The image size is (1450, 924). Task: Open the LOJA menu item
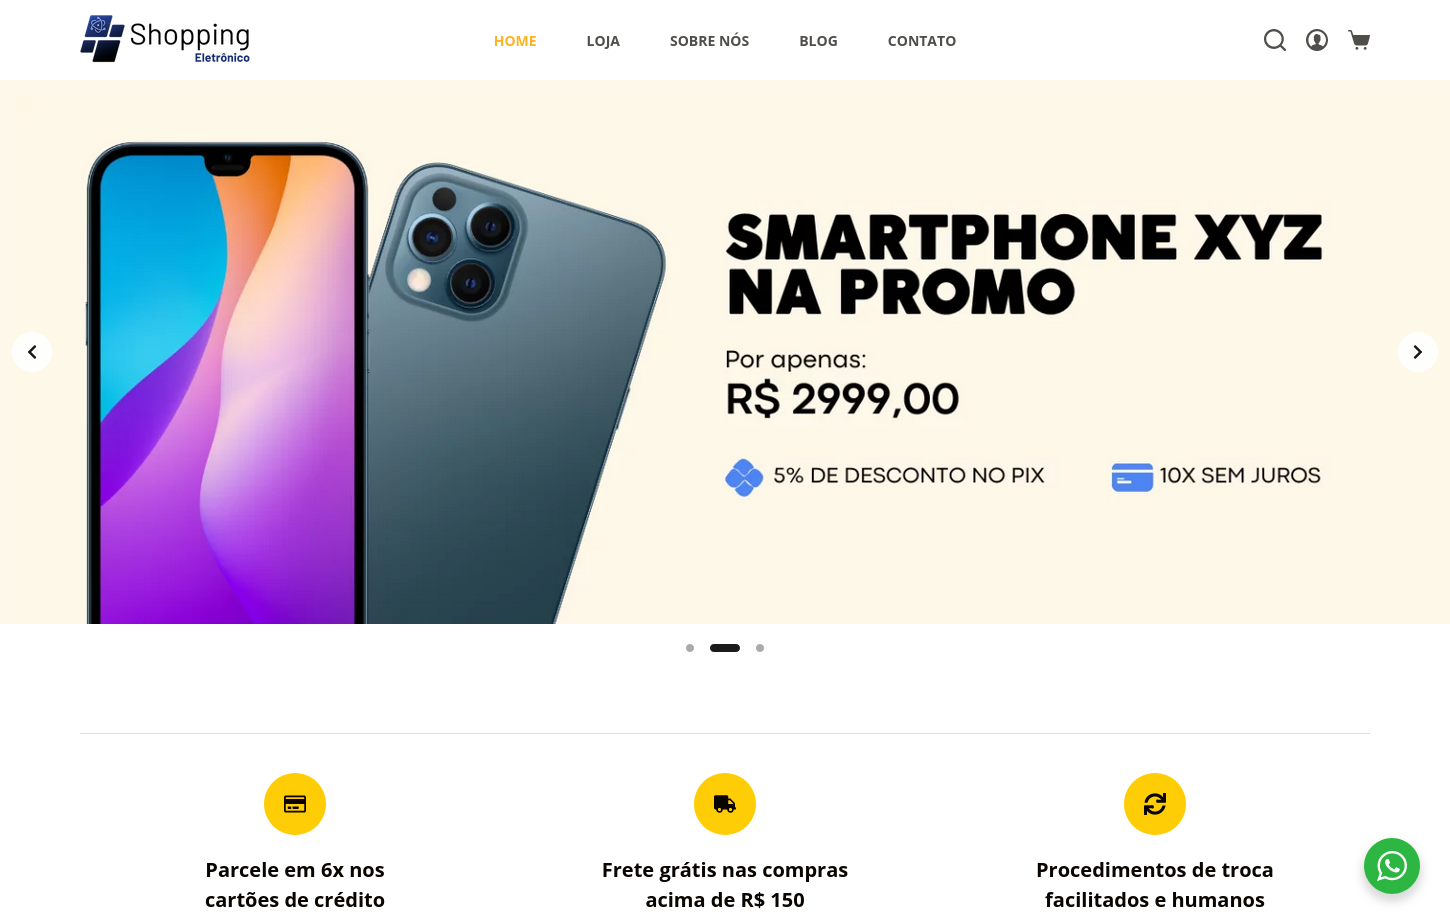[603, 41]
